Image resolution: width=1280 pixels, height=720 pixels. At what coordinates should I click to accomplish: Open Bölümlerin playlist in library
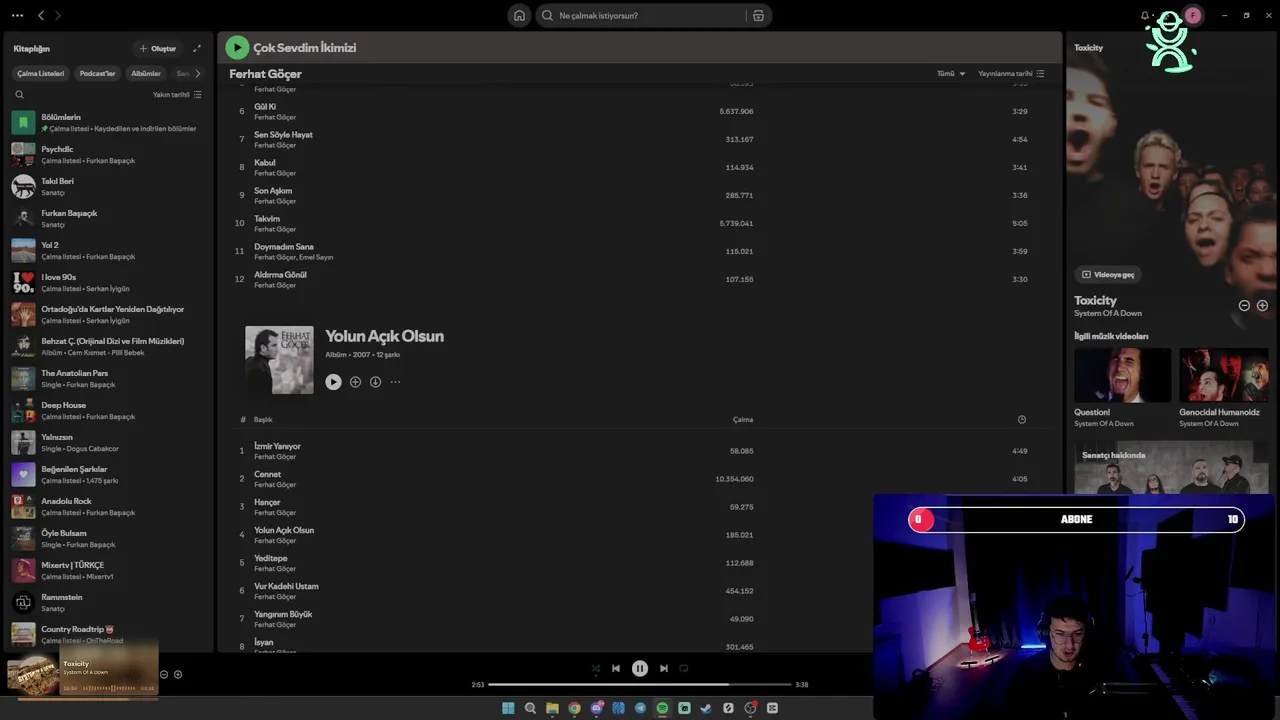[109, 123]
